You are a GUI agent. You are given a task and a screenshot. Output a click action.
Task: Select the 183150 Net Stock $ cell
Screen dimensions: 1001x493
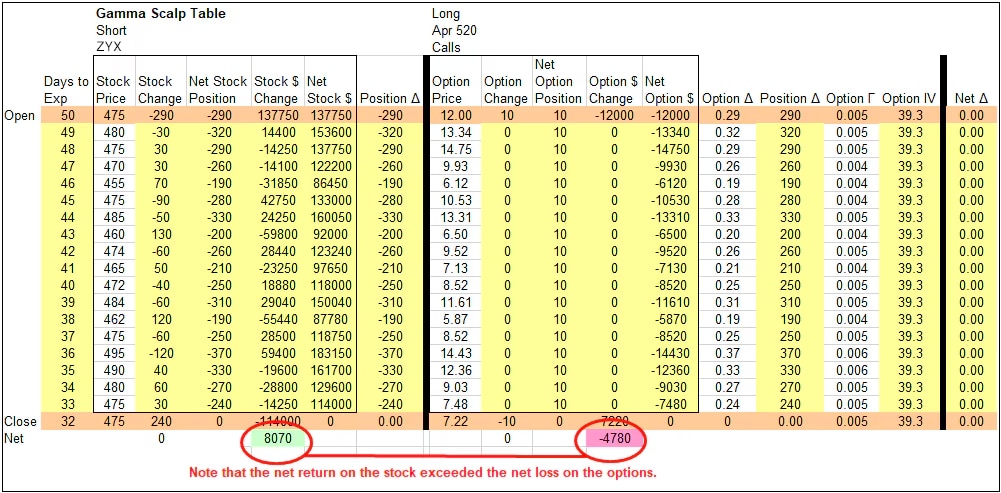point(329,354)
